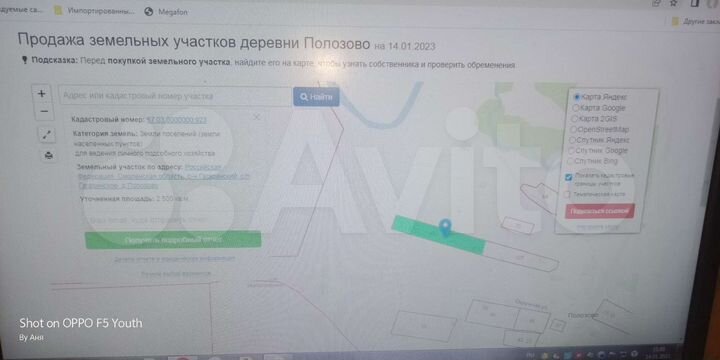Click the print map icon
The height and width of the screenshot is (360, 720).
tap(48, 155)
